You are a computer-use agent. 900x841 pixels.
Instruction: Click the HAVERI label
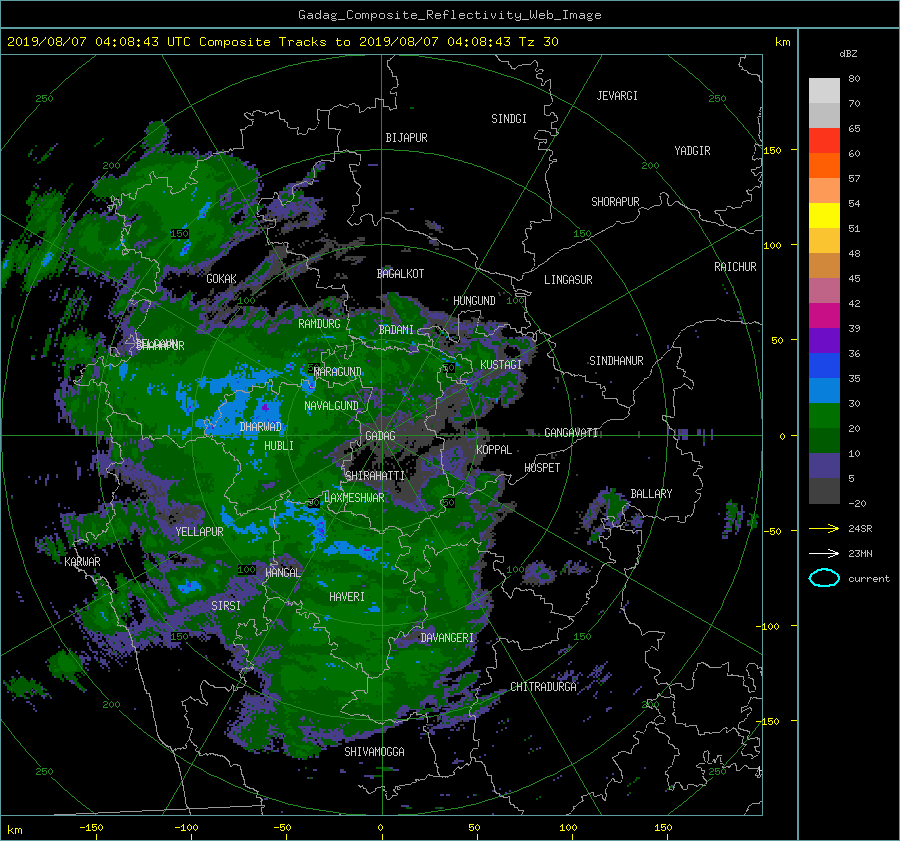[x=347, y=598]
